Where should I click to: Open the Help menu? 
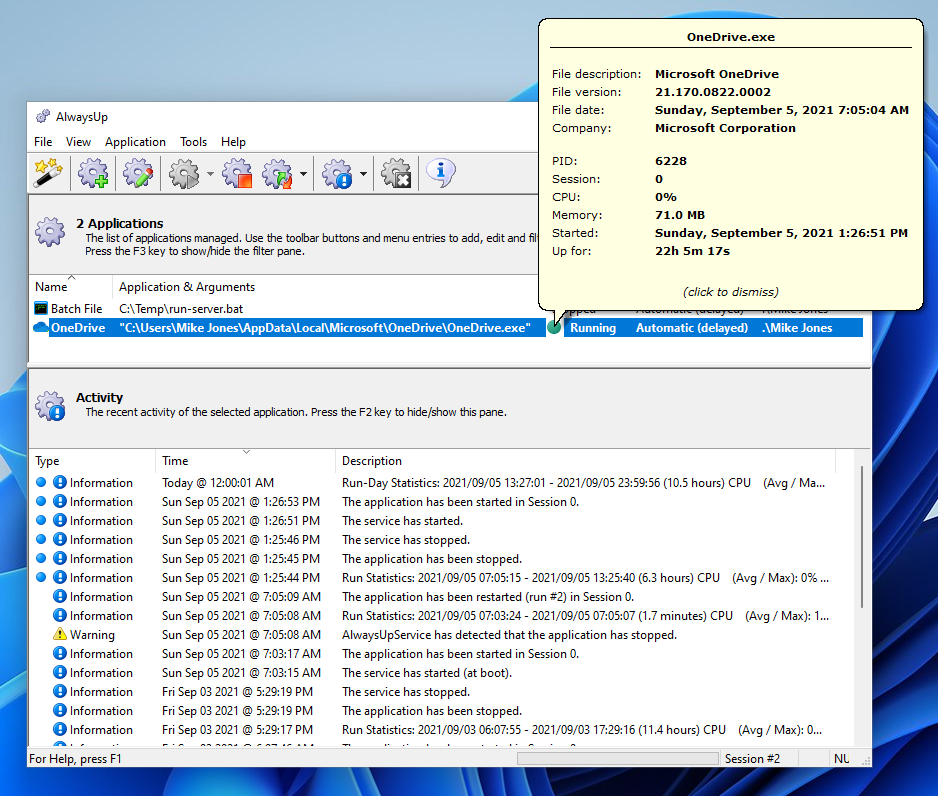coord(233,142)
